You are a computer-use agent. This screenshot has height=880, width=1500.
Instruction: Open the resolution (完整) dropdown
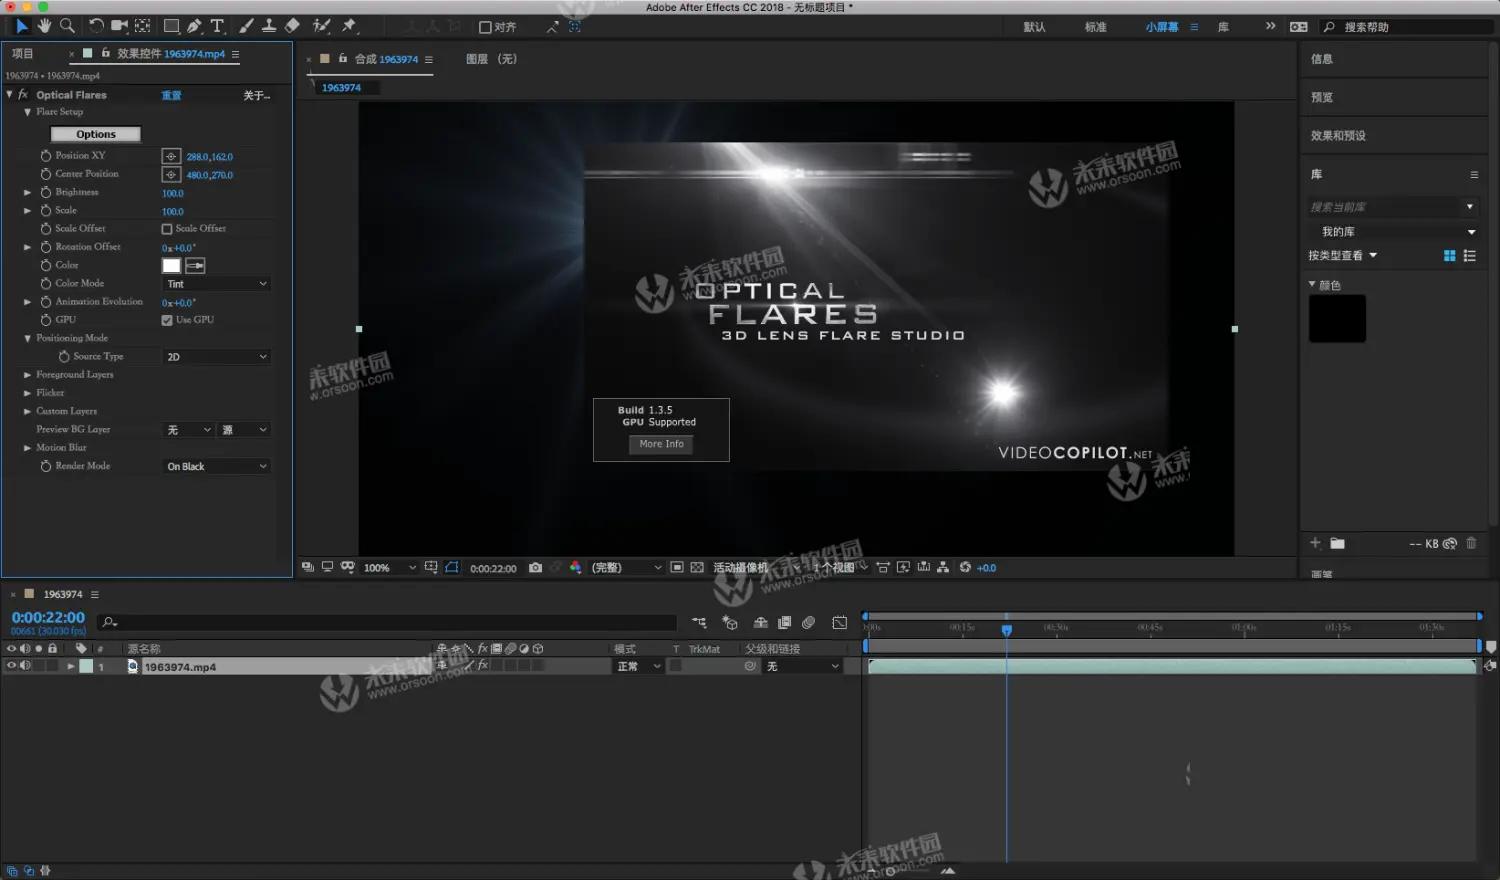click(x=627, y=568)
